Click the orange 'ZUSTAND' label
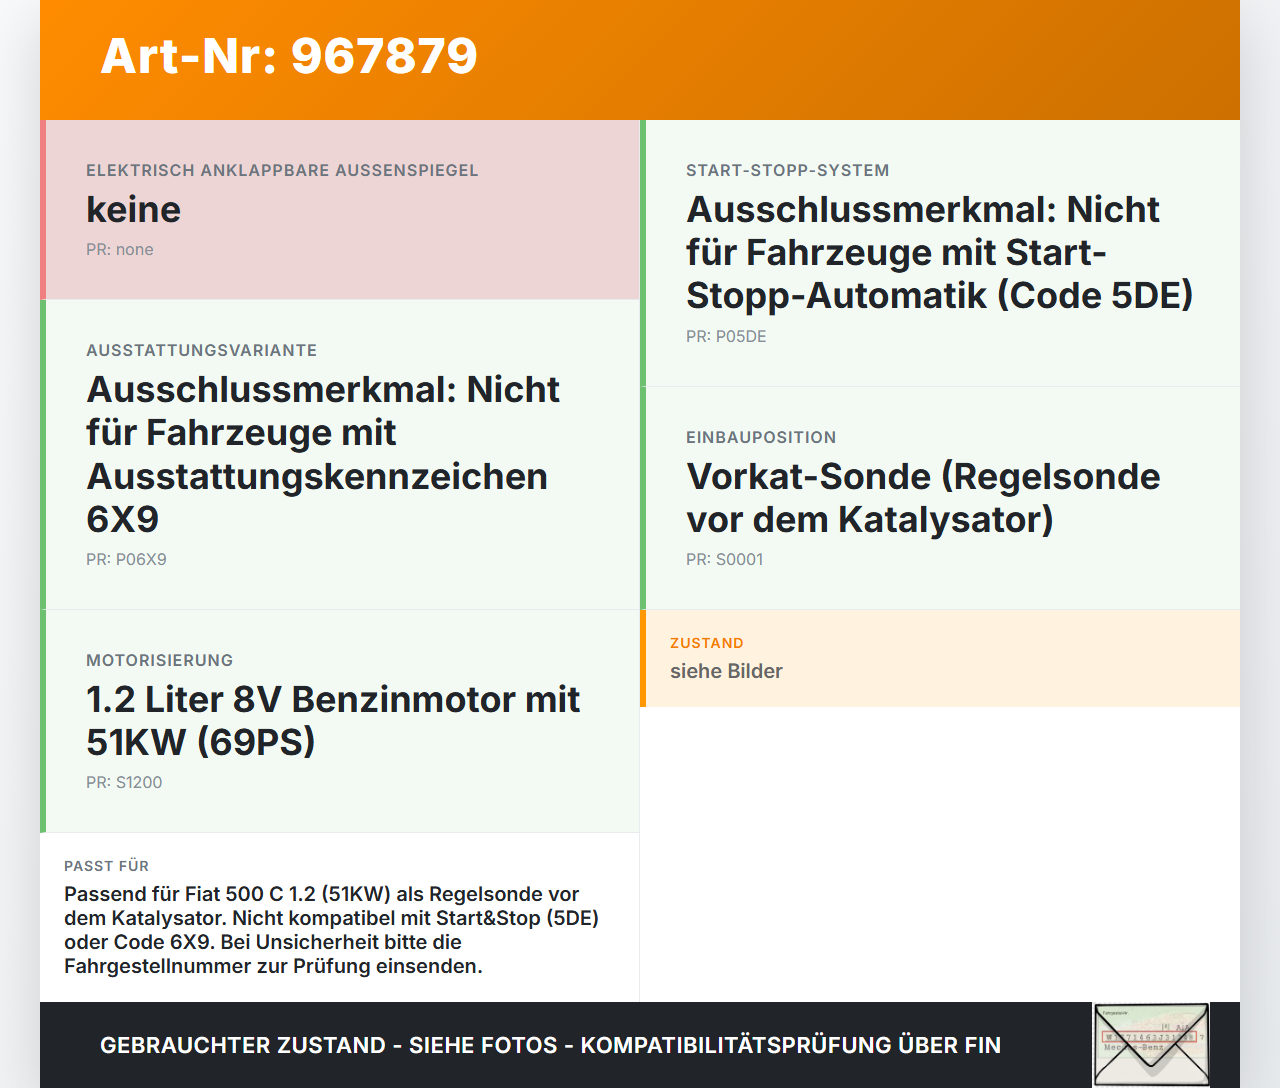The image size is (1280, 1089). 707,643
